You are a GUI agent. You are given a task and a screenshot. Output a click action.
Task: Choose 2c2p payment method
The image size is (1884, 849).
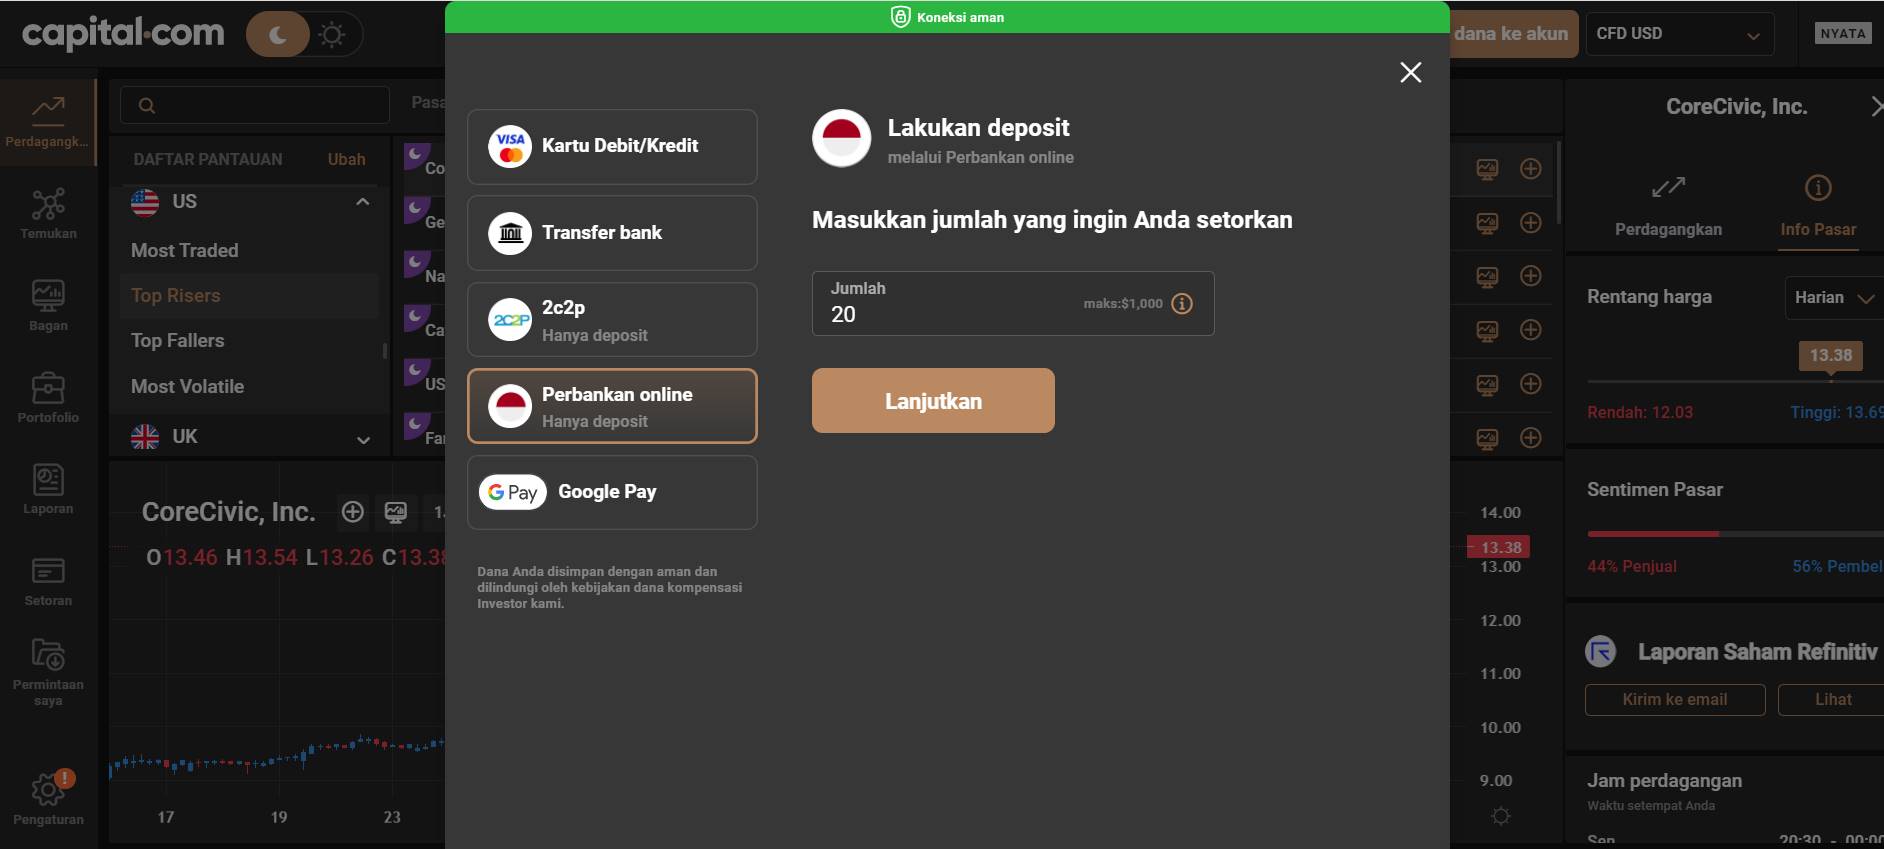(612, 320)
